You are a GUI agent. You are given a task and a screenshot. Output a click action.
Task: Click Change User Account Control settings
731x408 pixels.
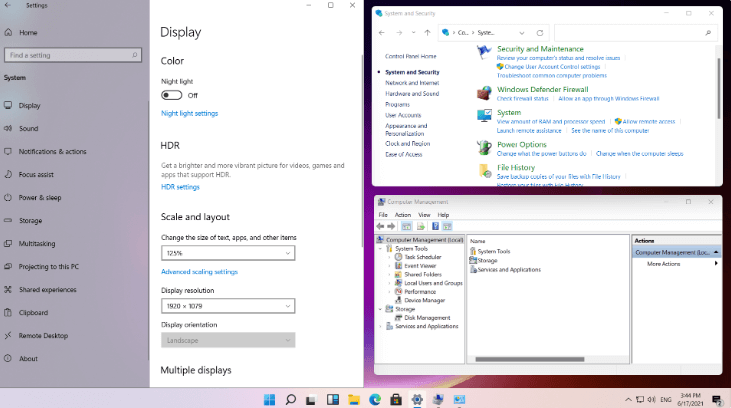[552, 67]
